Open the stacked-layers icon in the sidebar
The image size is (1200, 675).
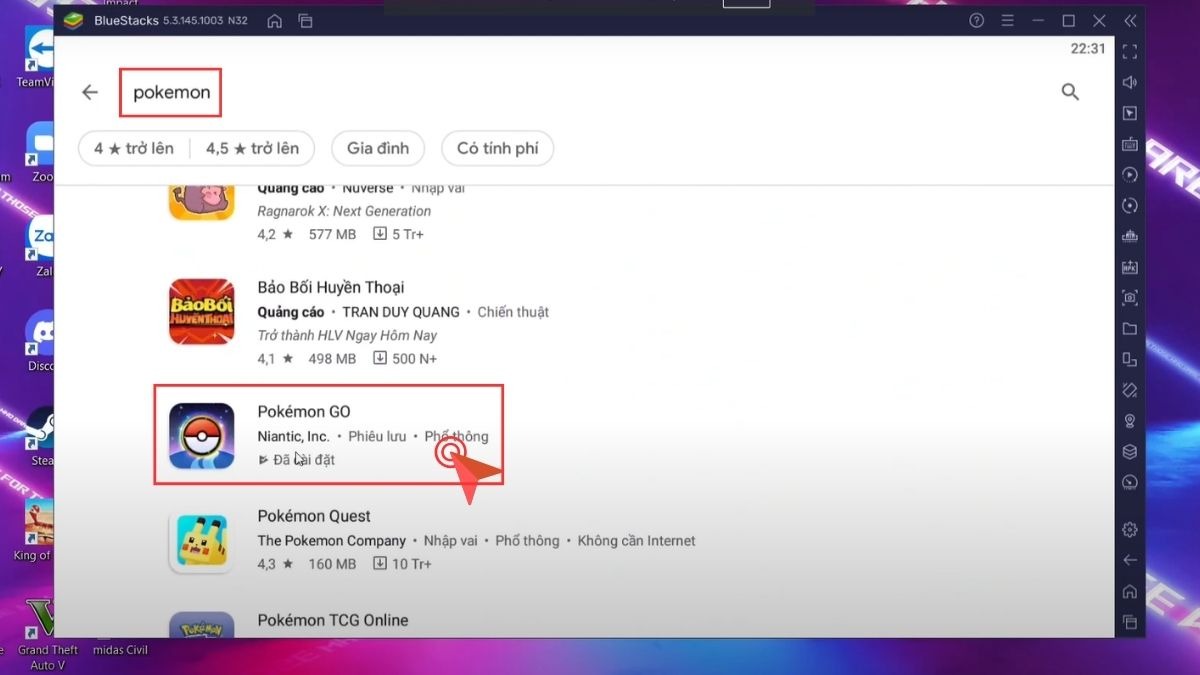[1130, 452]
